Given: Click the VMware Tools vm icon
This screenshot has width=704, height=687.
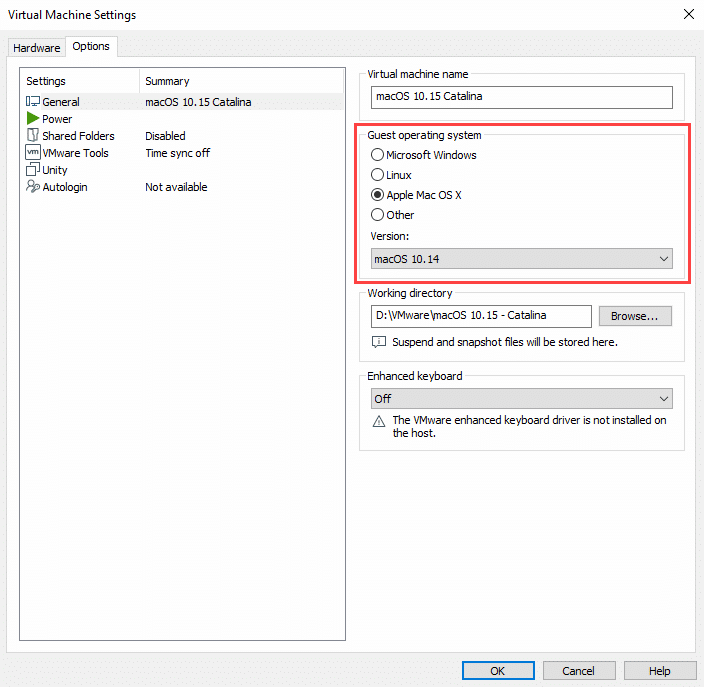Looking at the screenshot, I should (33, 153).
